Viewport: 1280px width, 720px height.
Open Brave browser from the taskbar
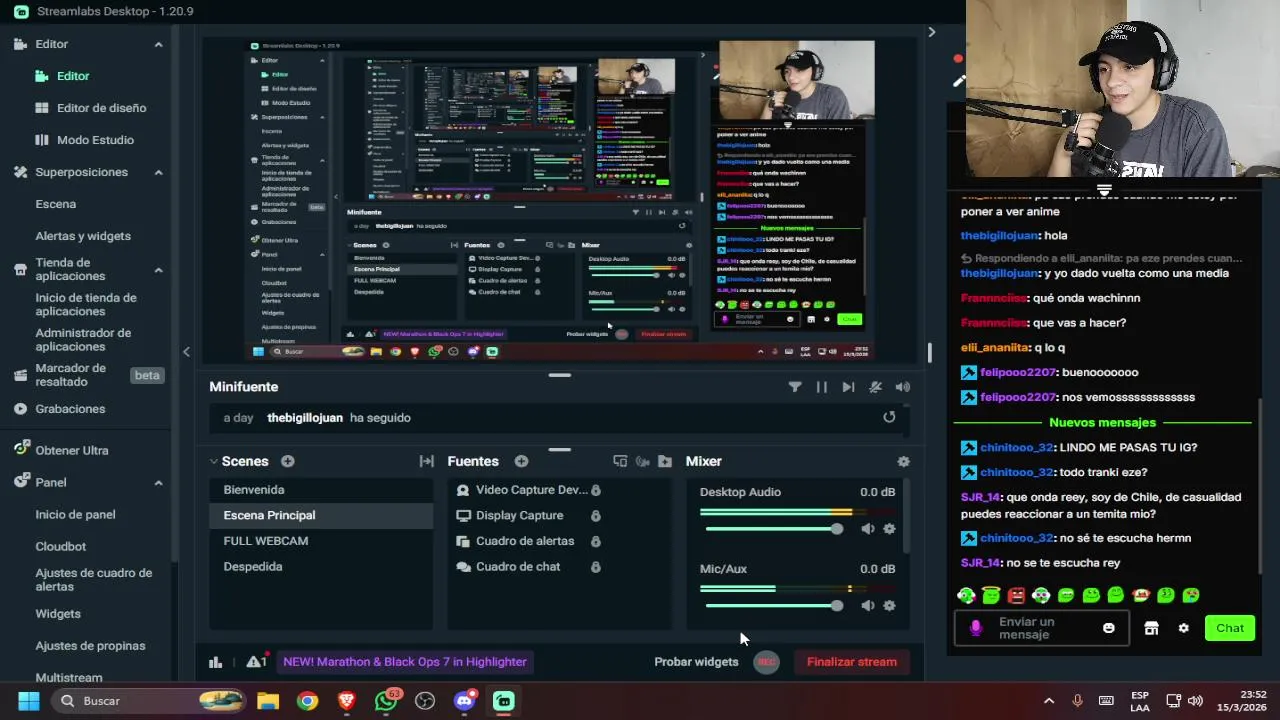346,701
